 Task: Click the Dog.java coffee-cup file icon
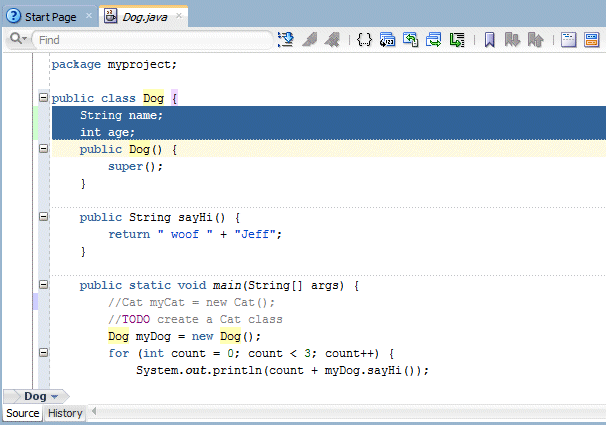pos(111,16)
